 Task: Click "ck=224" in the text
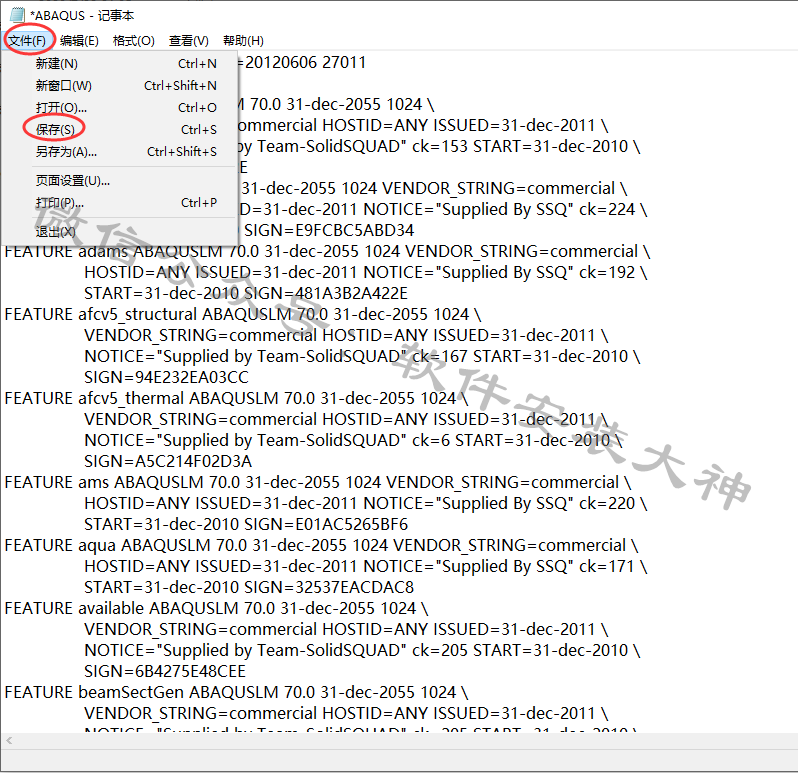(x=607, y=210)
